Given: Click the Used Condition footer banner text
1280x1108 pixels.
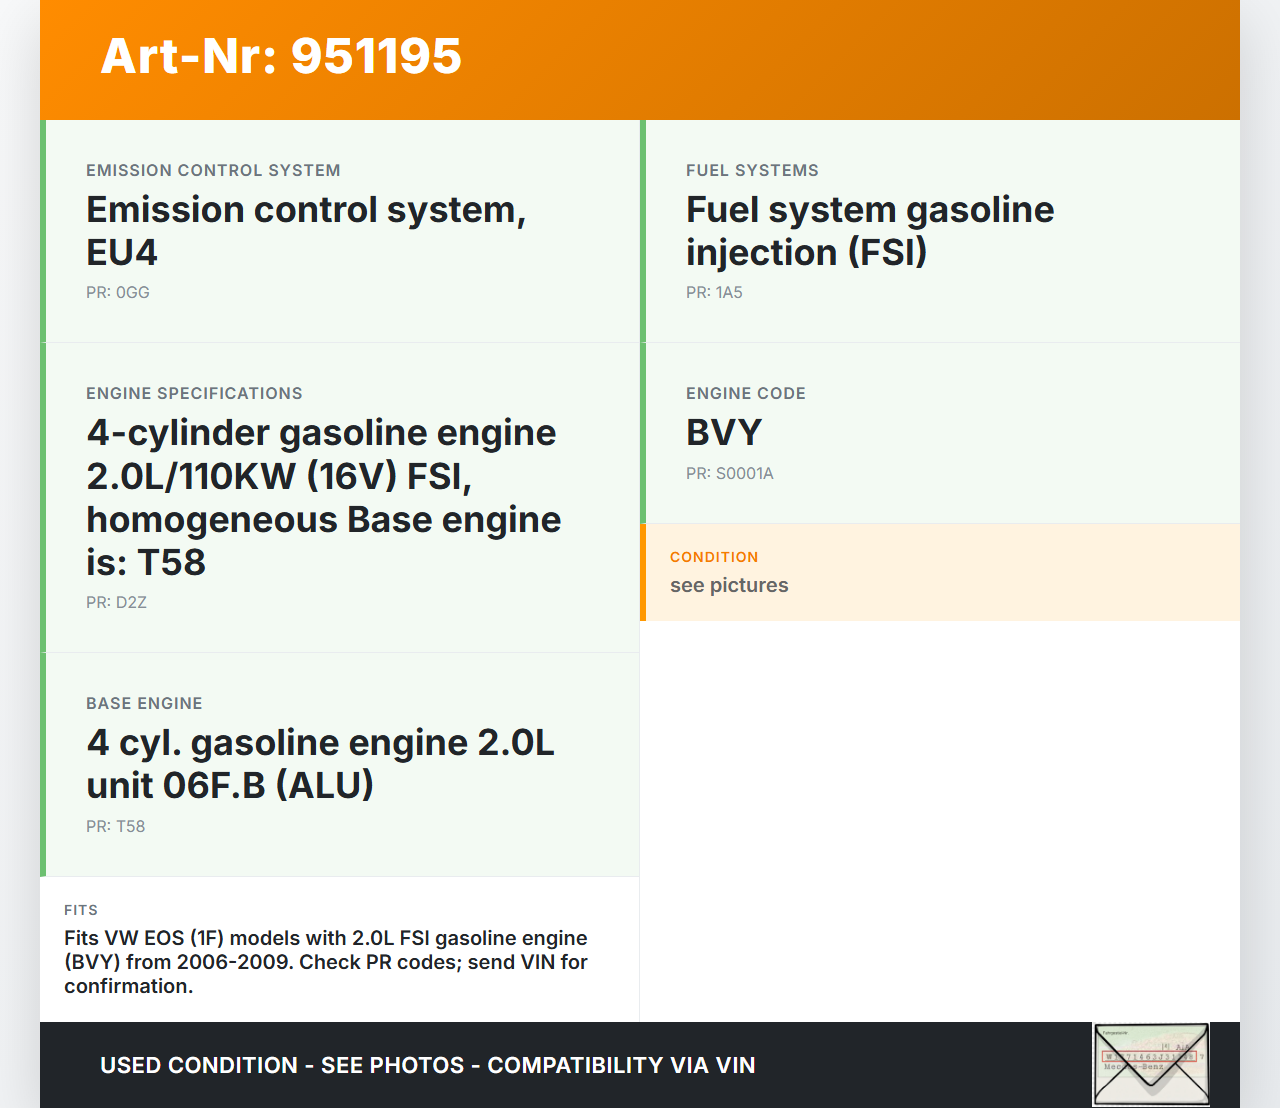Looking at the screenshot, I should coord(427,1066).
